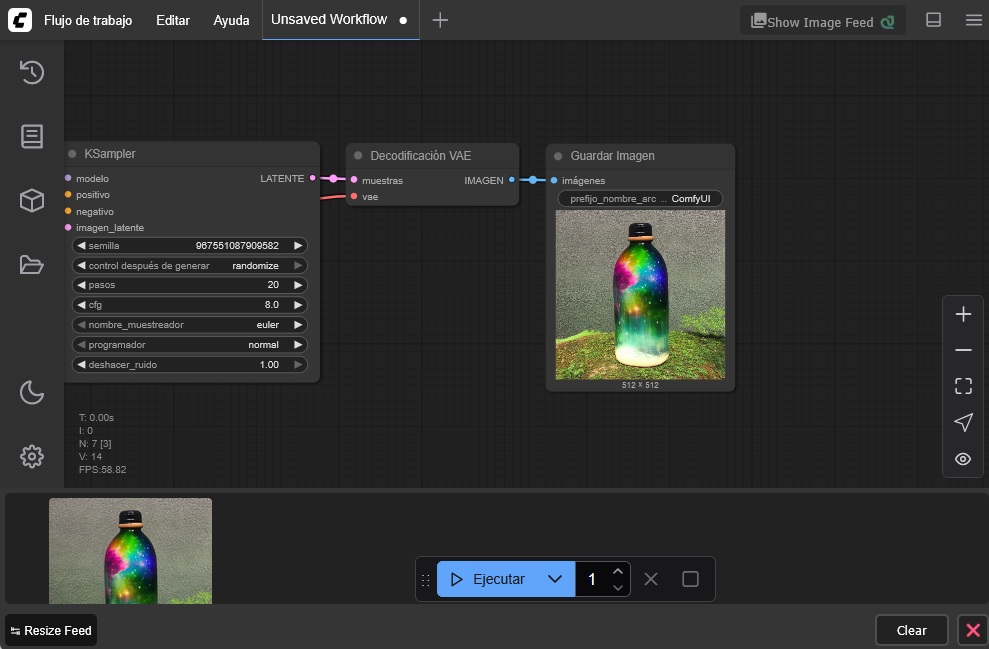The width and height of the screenshot is (989, 649).
Task: Decrease the batch count down arrow
Action: tap(618, 587)
